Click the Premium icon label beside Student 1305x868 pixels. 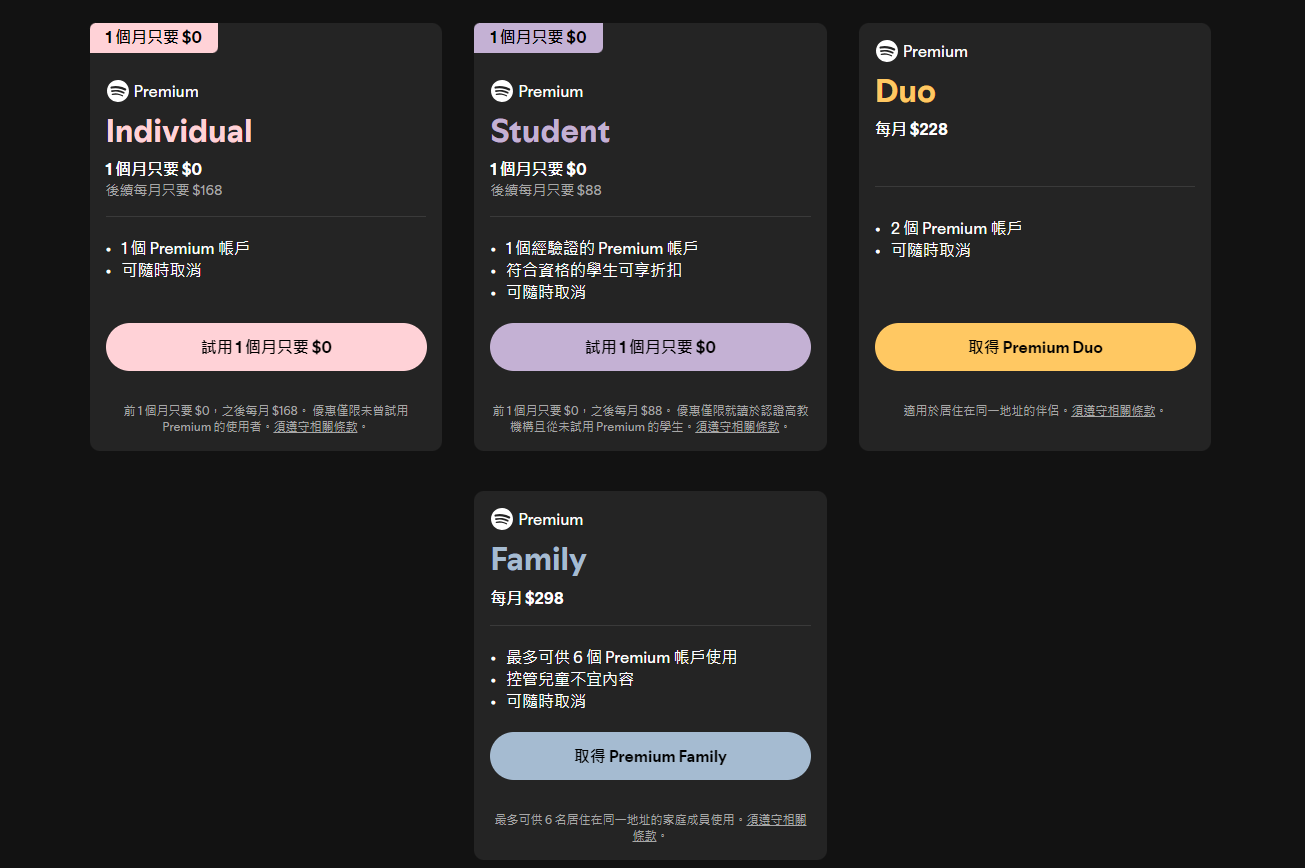click(x=548, y=91)
